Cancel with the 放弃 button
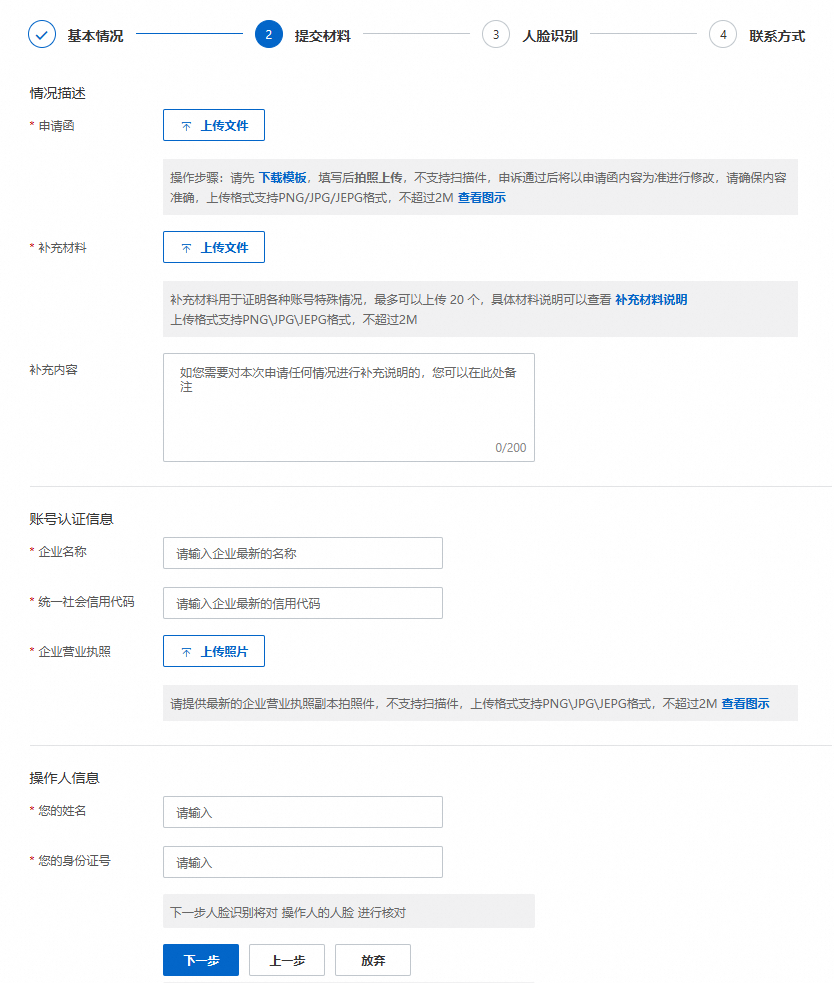The image size is (834, 983). 372,960
